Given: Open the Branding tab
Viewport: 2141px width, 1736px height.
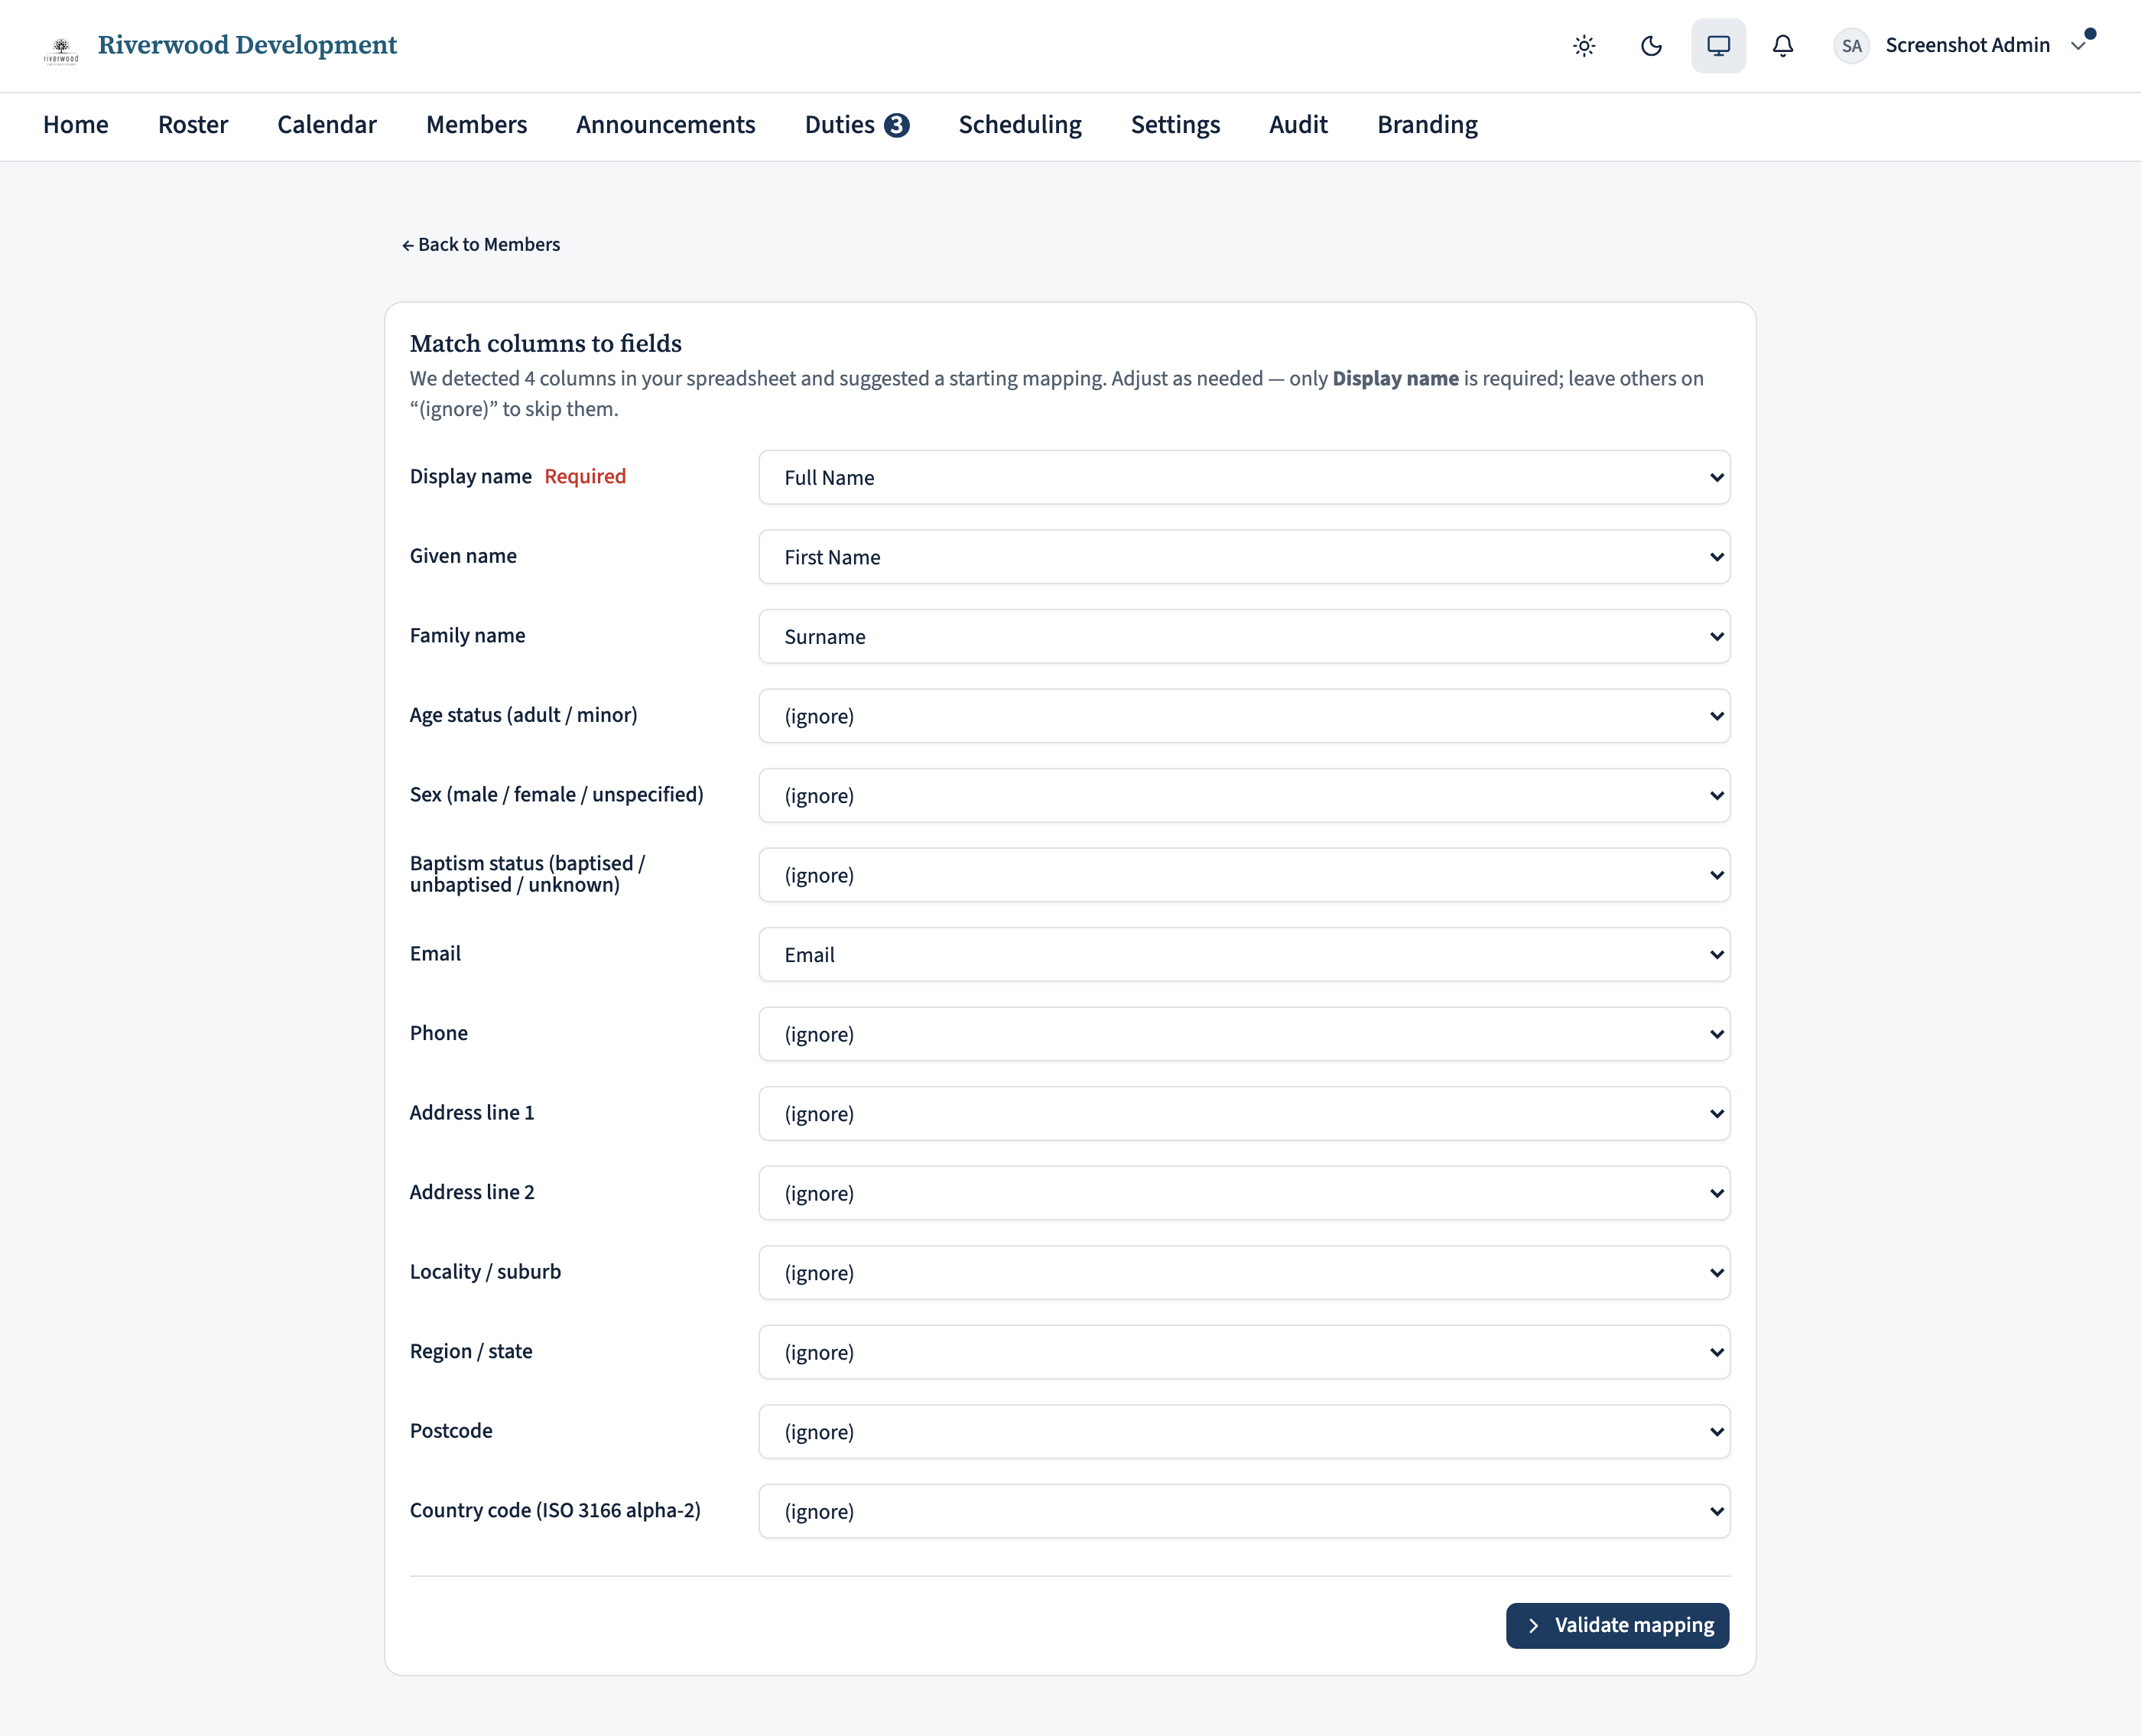Looking at the screenshot, I should (x=1427, y=125).
